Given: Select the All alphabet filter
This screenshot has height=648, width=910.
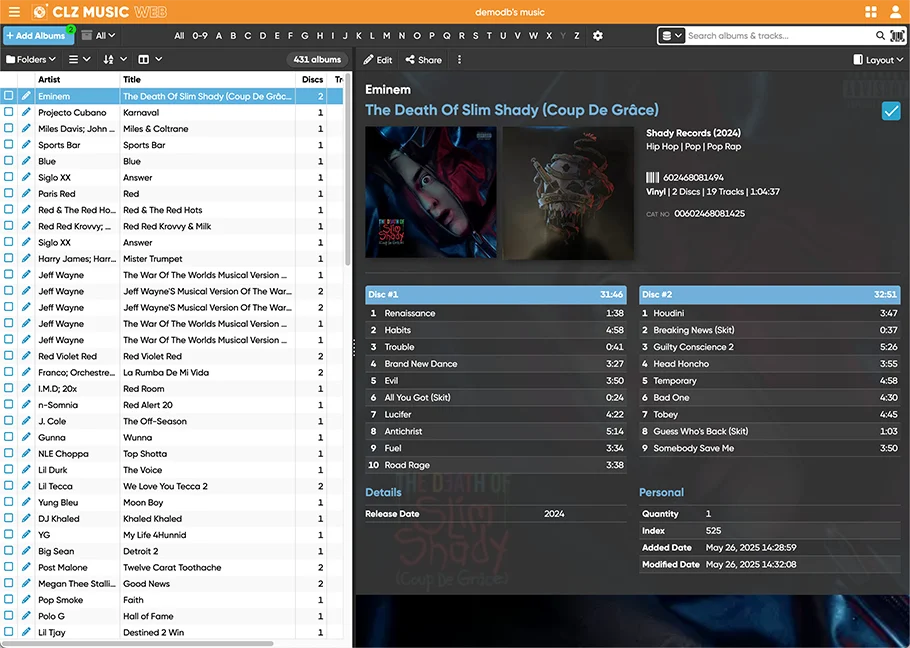Looking at the screenshot, I should 179,35.
